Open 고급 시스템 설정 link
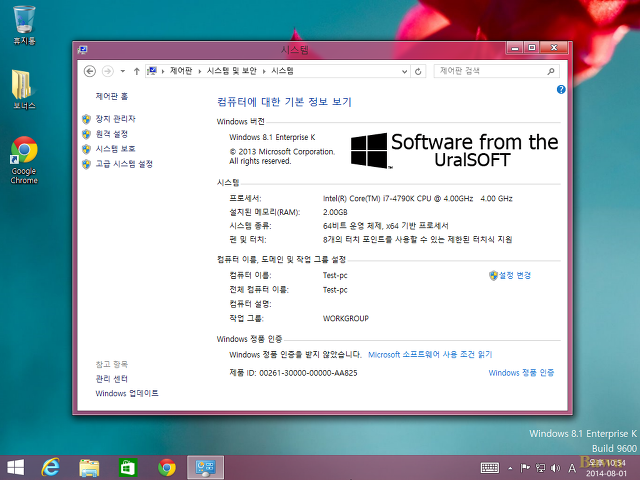Screen dimensions: 640x480 (x=124, y=164)
